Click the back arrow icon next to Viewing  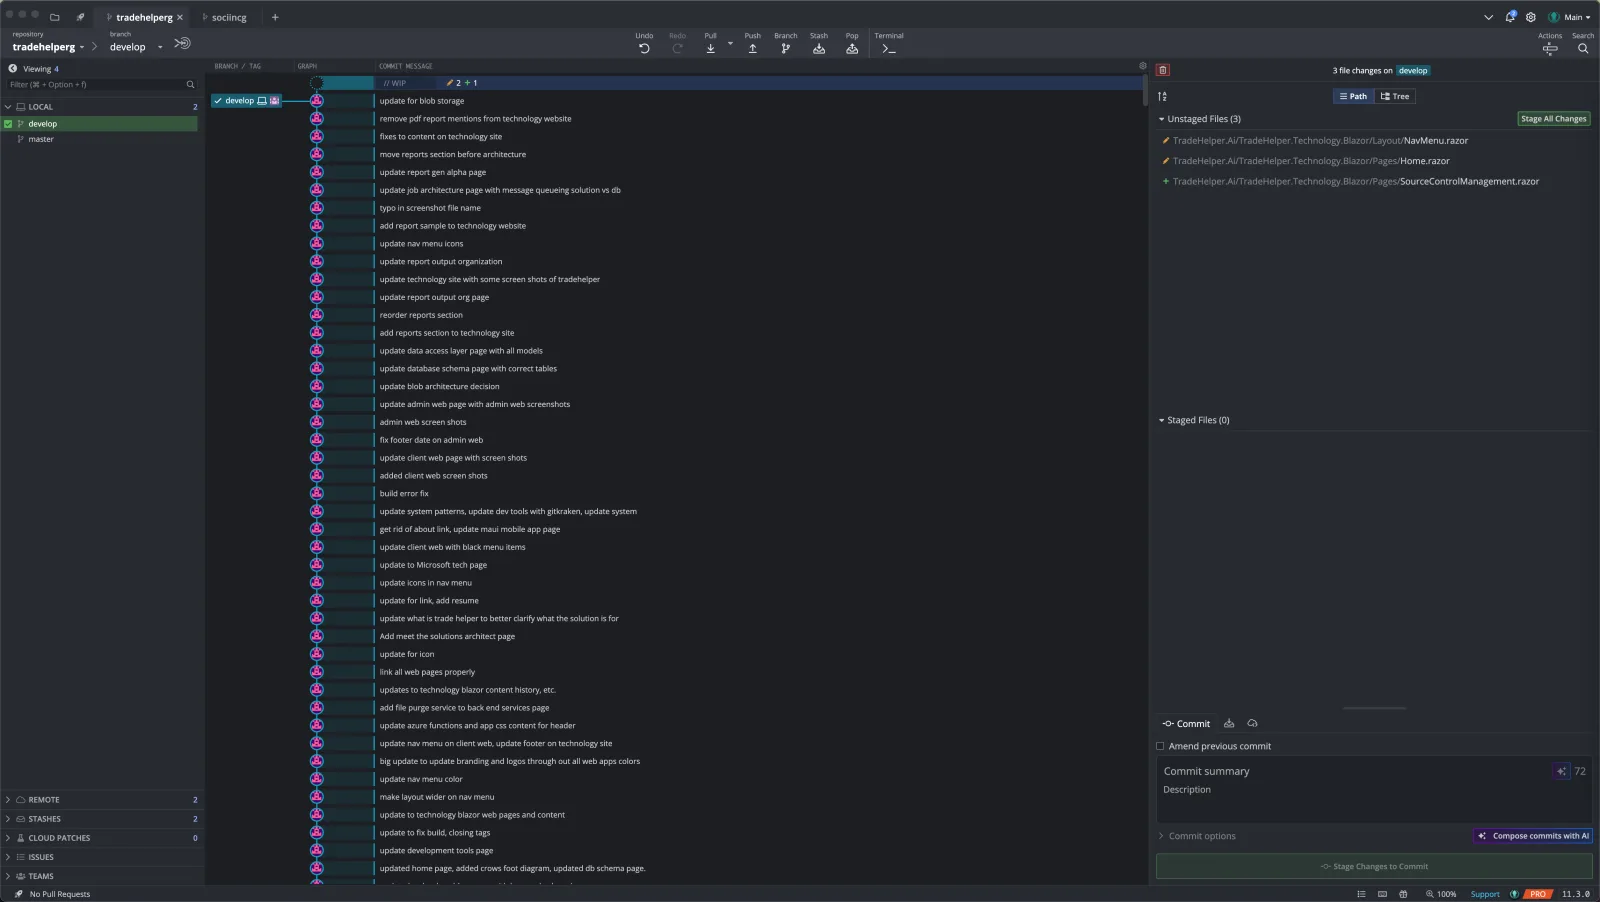[x=13, y=69]
